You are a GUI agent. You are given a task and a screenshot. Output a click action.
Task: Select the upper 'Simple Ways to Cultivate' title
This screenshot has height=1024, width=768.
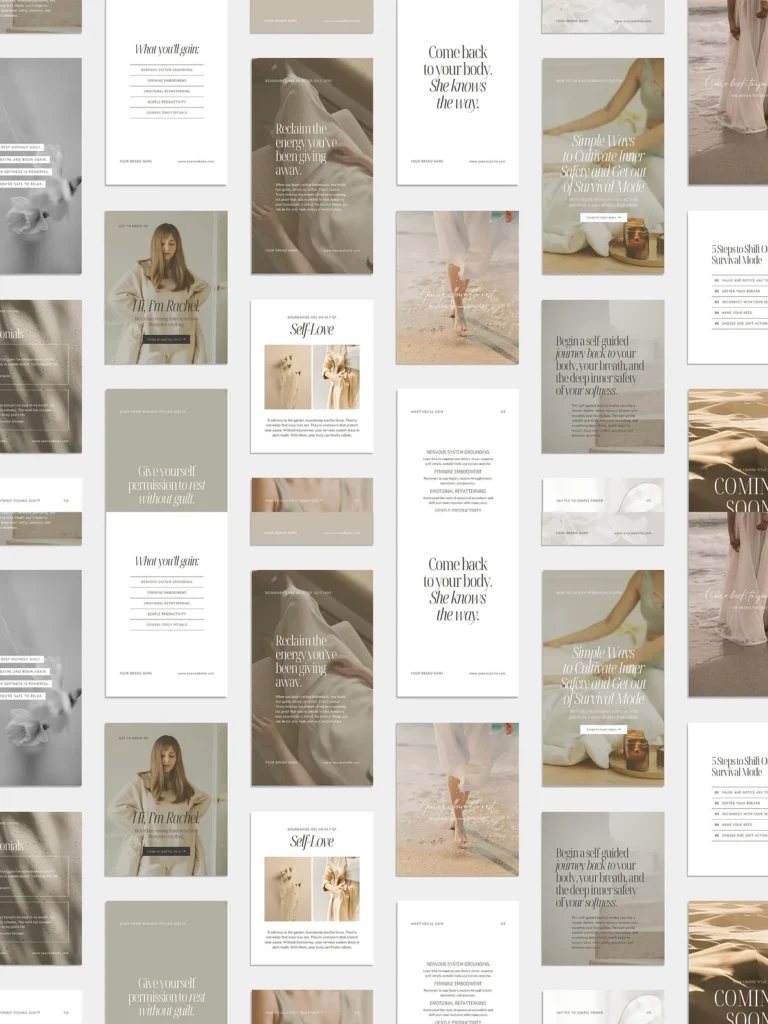(603, 163)
